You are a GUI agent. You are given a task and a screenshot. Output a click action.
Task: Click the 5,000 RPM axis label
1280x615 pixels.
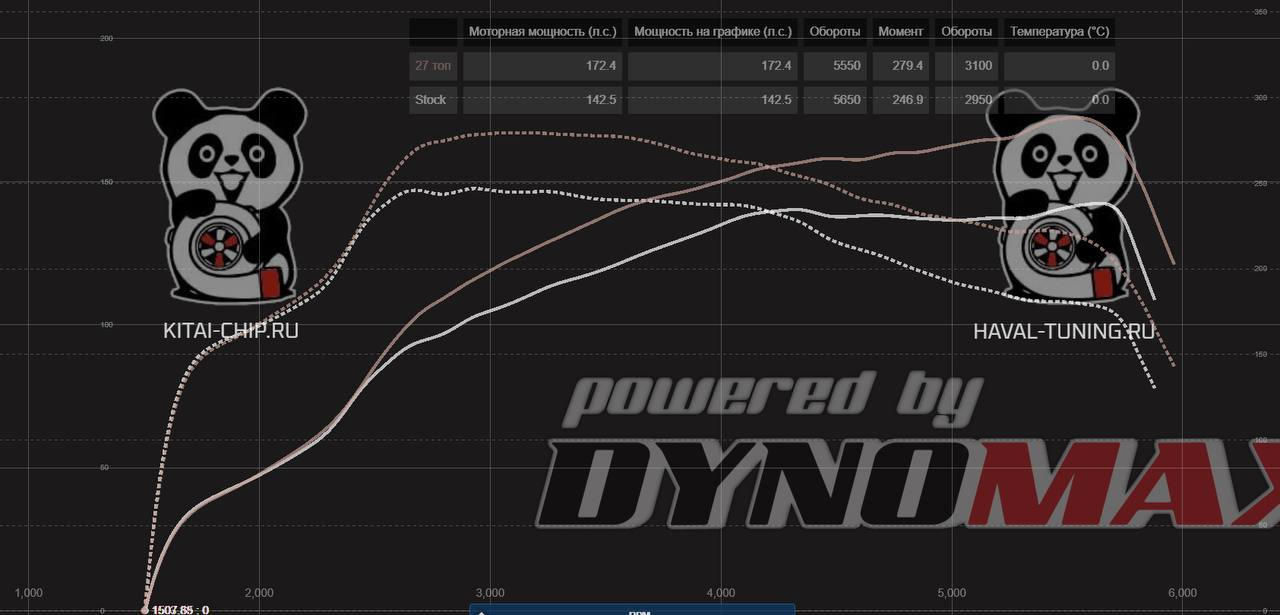pyautogui.click(x=952, y=592)
